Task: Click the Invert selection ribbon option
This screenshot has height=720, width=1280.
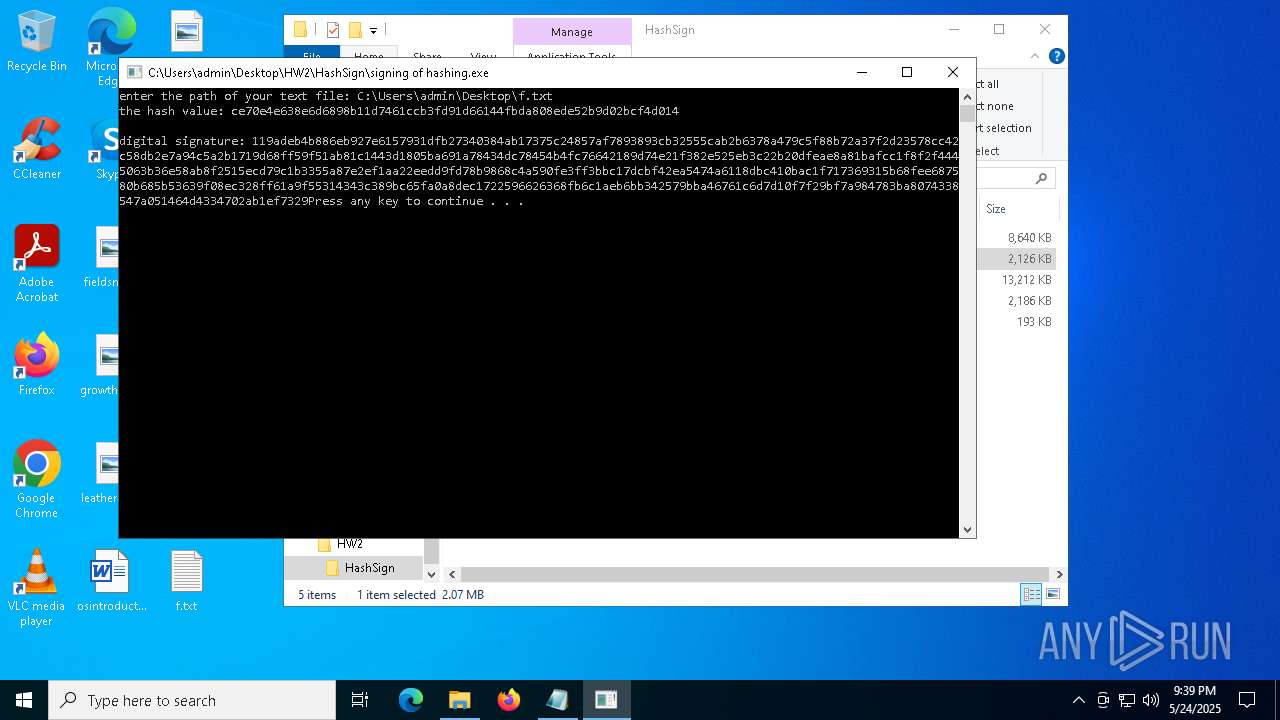Action: [x=1003, y=128]
